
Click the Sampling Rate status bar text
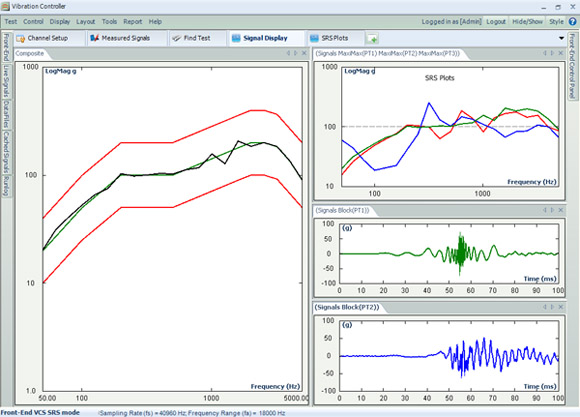tap(192, 413)
